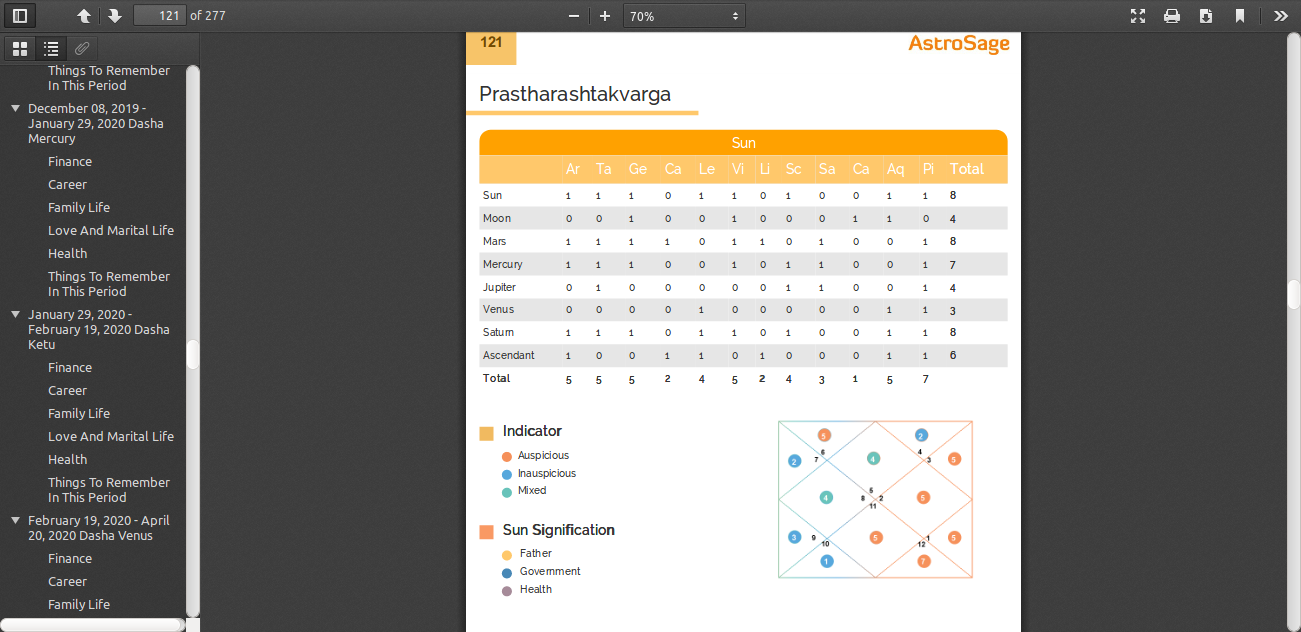
Task: Show page thumbnails view
Action: pos(20,48)
